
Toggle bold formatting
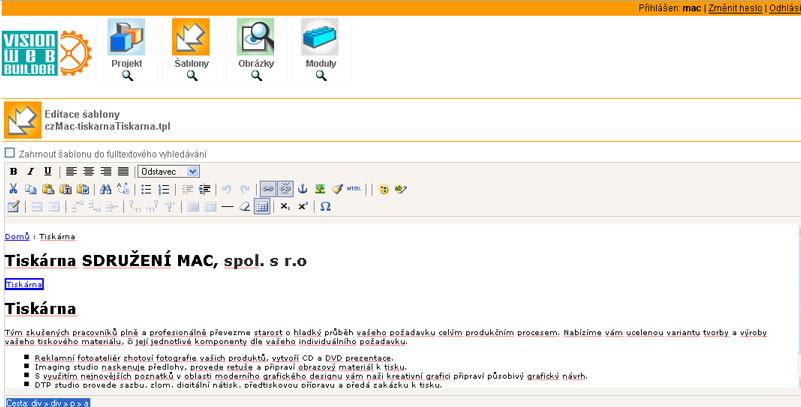point(13,172)
